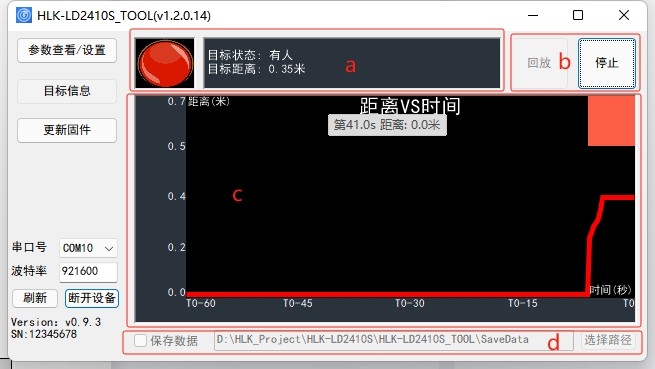Refresh ports with the 刷新 button
The image size is (655, 369).
click(x=35, y=298)
